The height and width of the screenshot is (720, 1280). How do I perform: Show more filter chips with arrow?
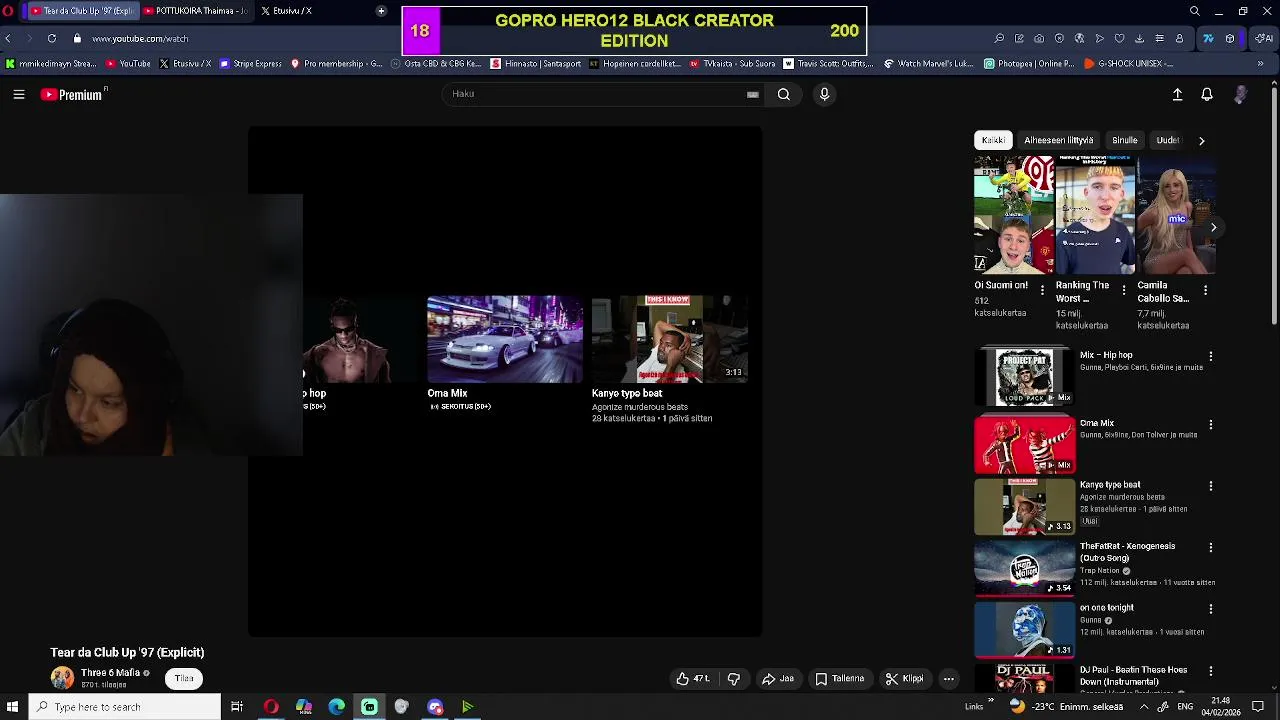pyautogui.click(x=1201, y=140)
